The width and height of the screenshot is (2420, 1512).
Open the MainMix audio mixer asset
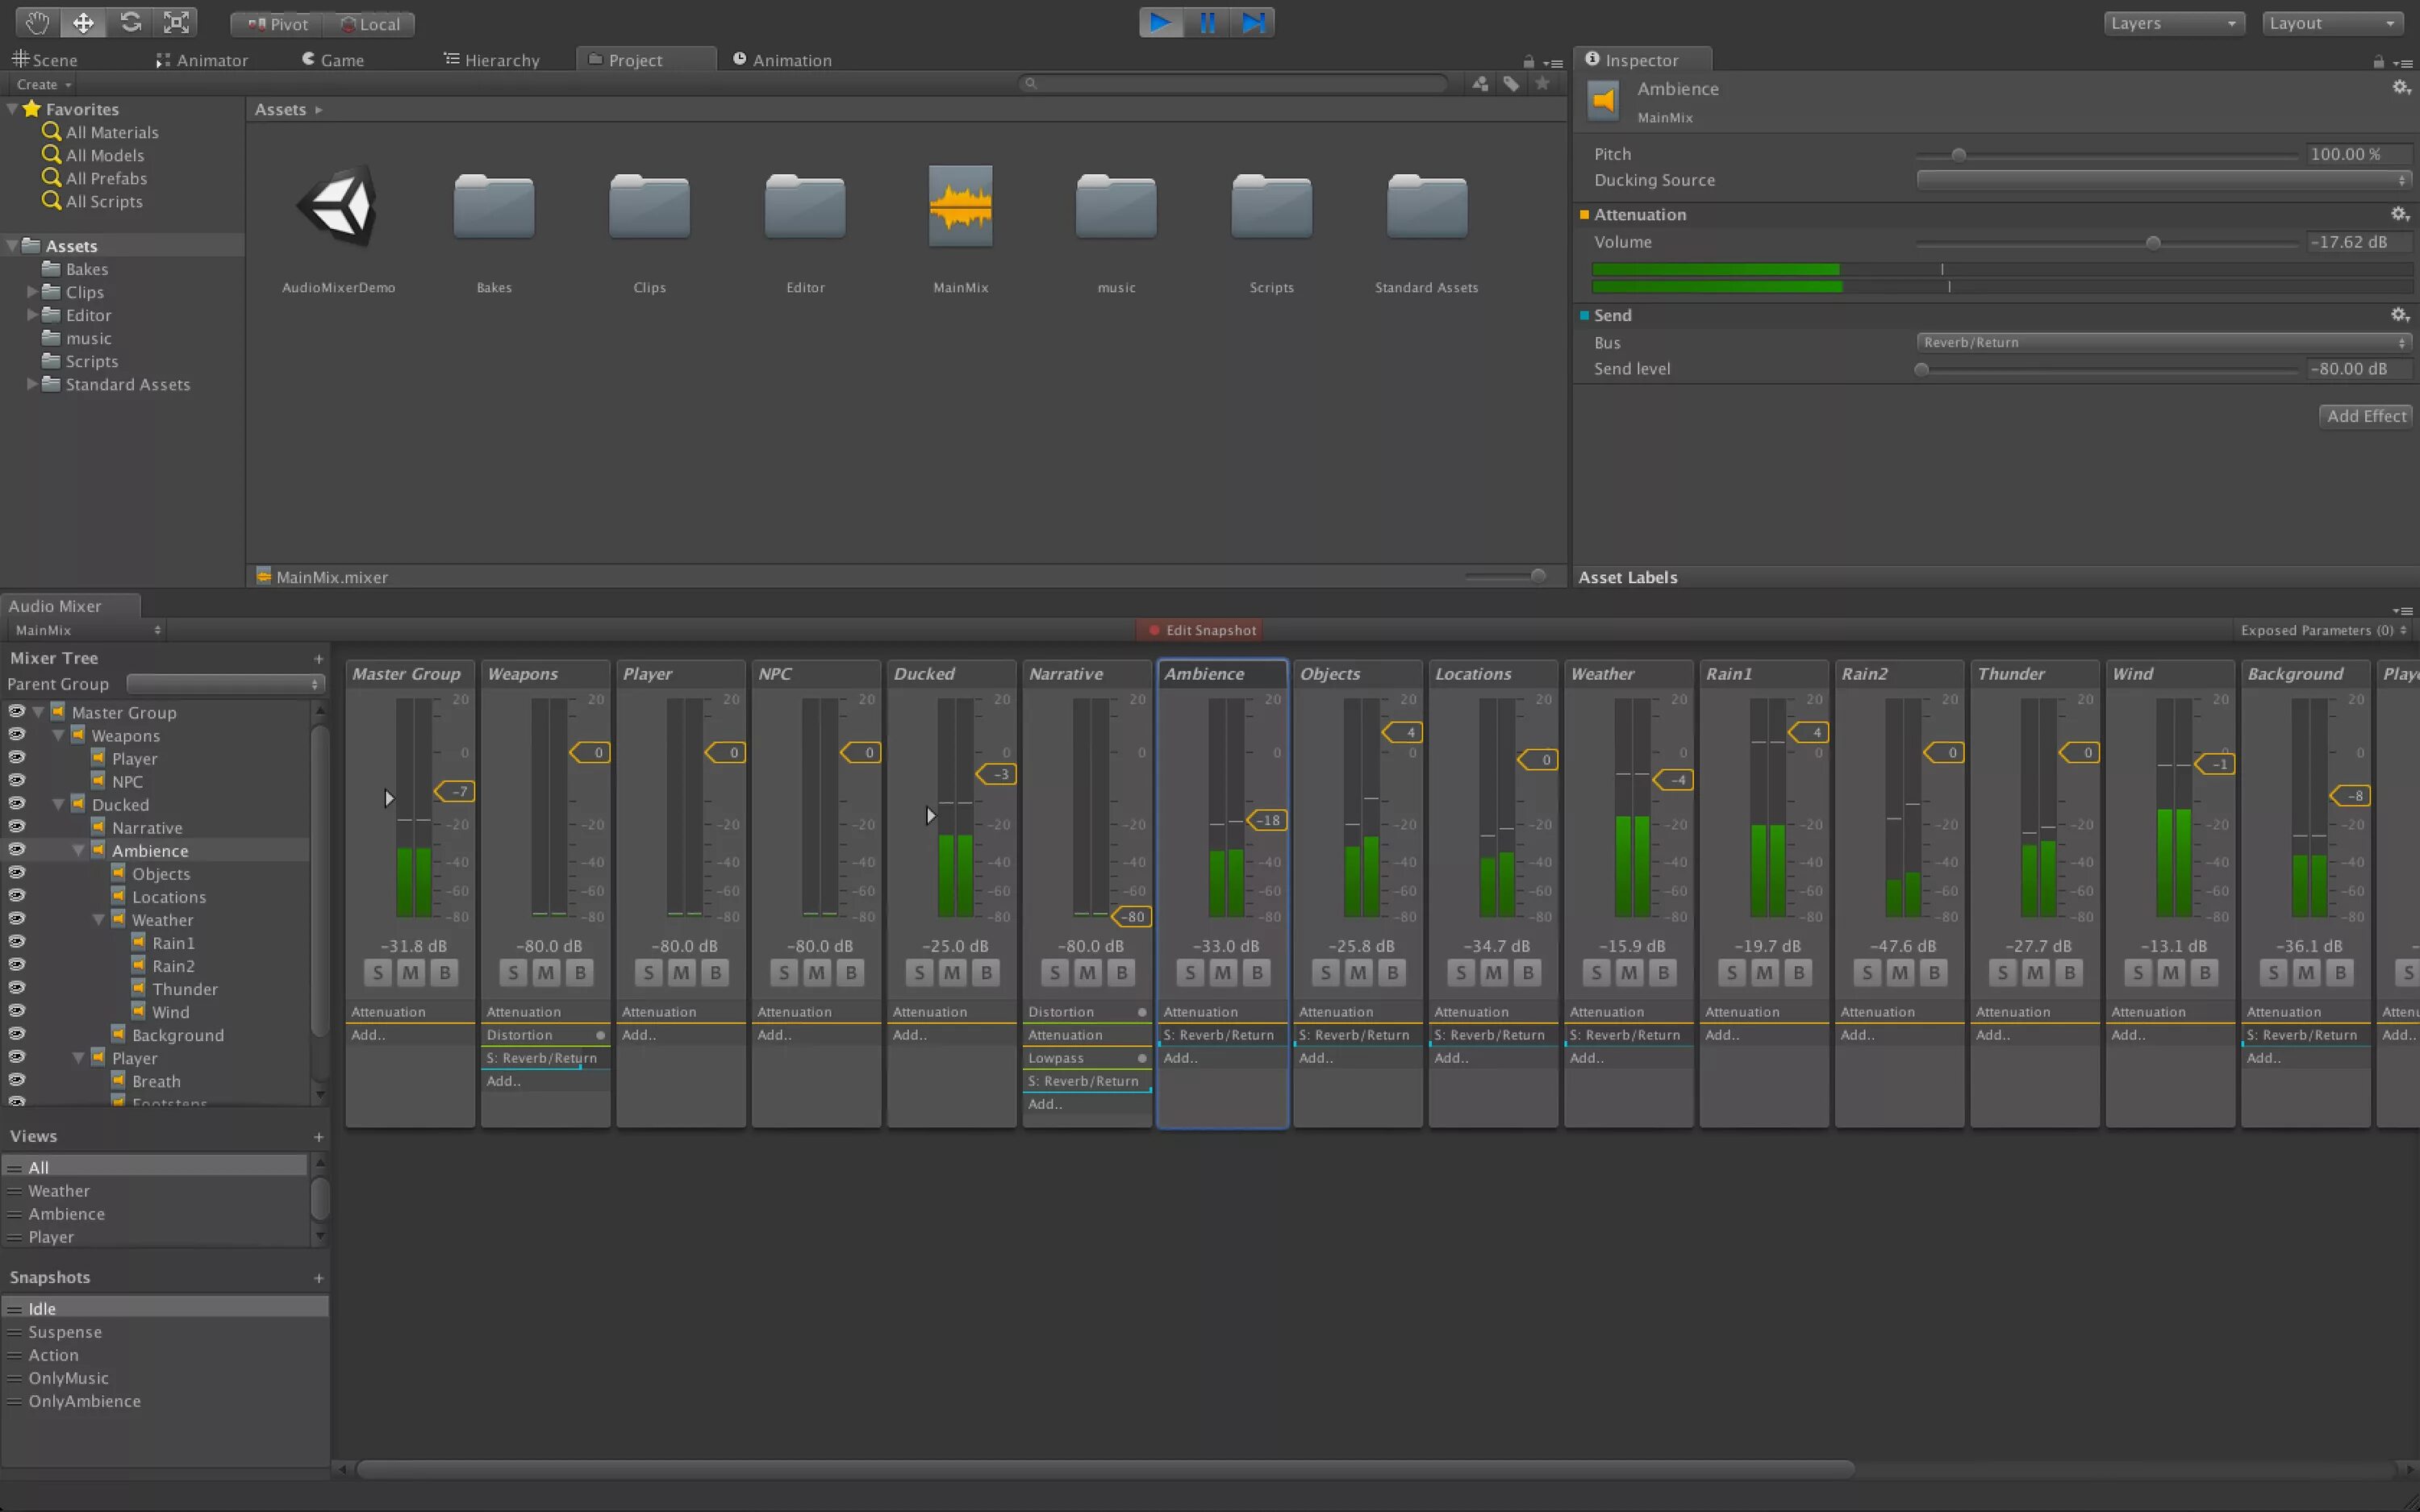pos(960,207)
